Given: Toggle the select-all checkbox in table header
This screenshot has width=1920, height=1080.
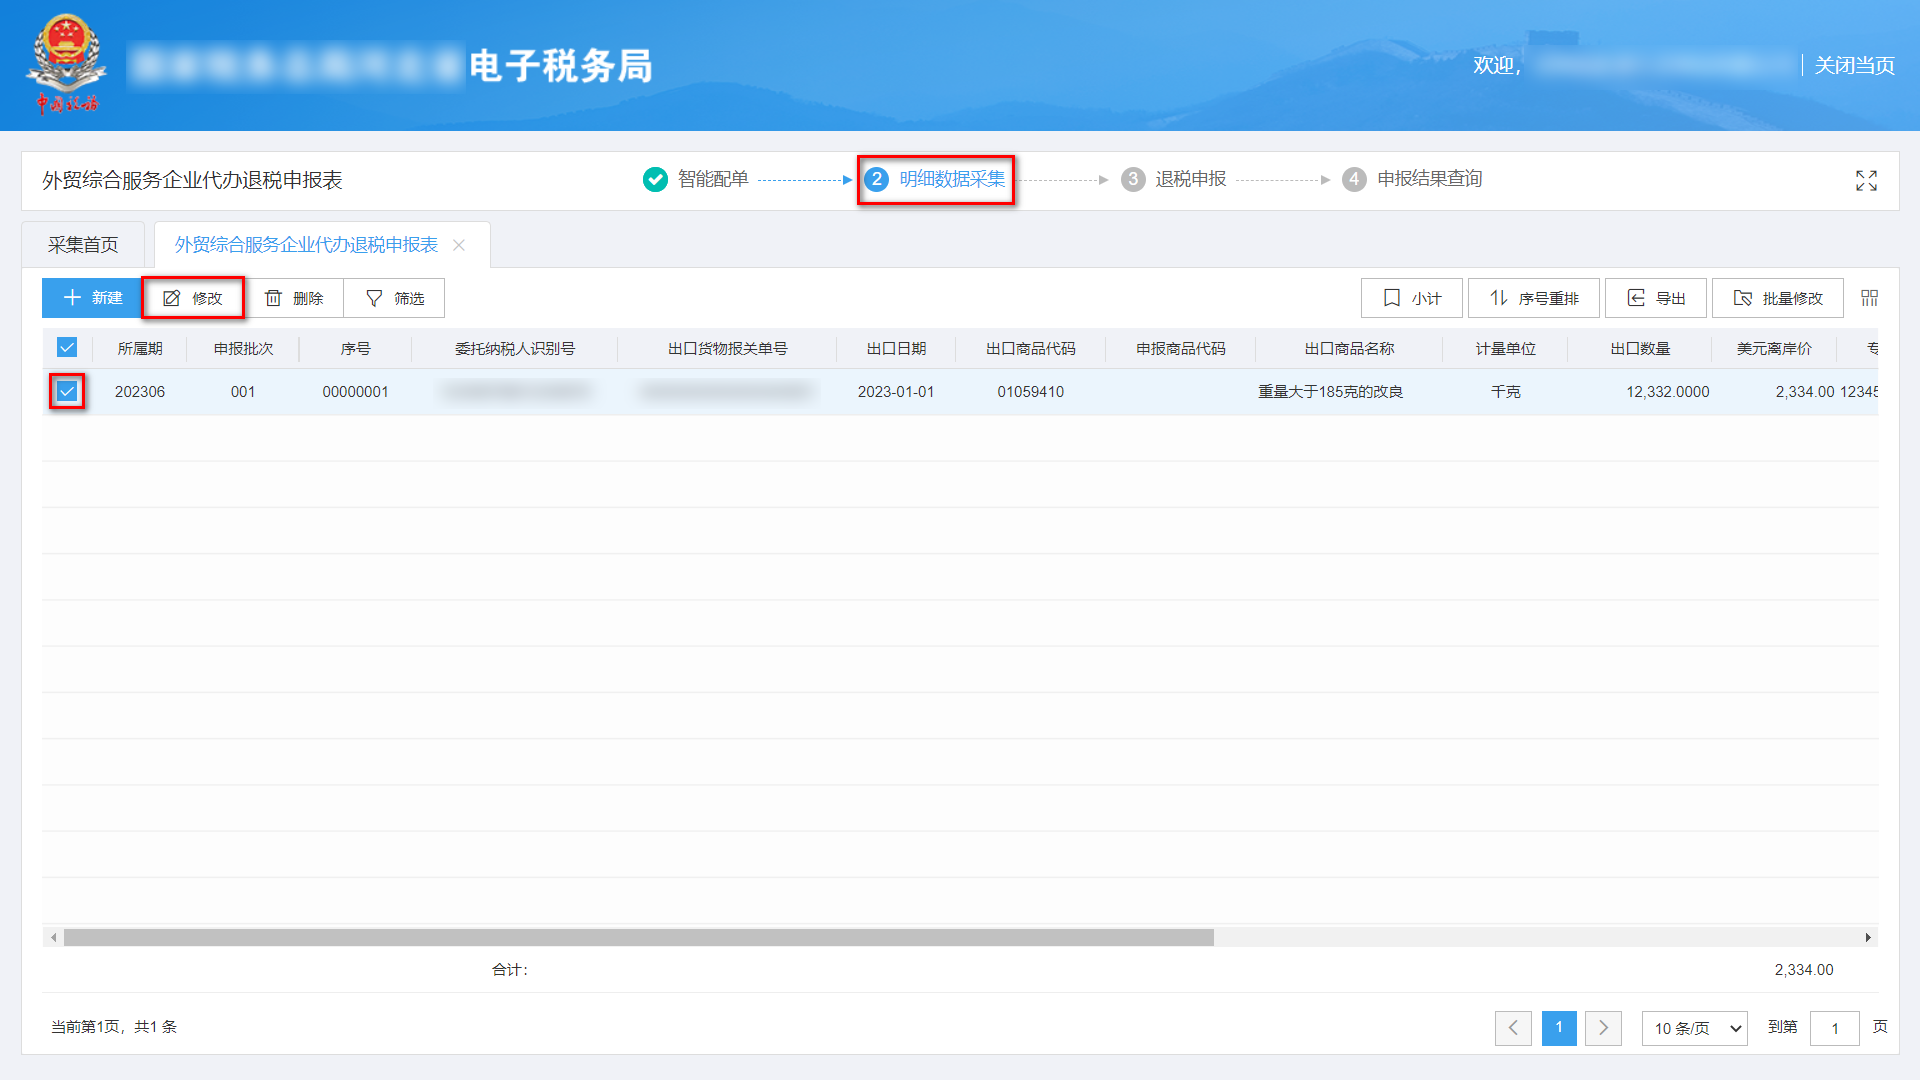Looking at the screenshot, I should (67, 348).
